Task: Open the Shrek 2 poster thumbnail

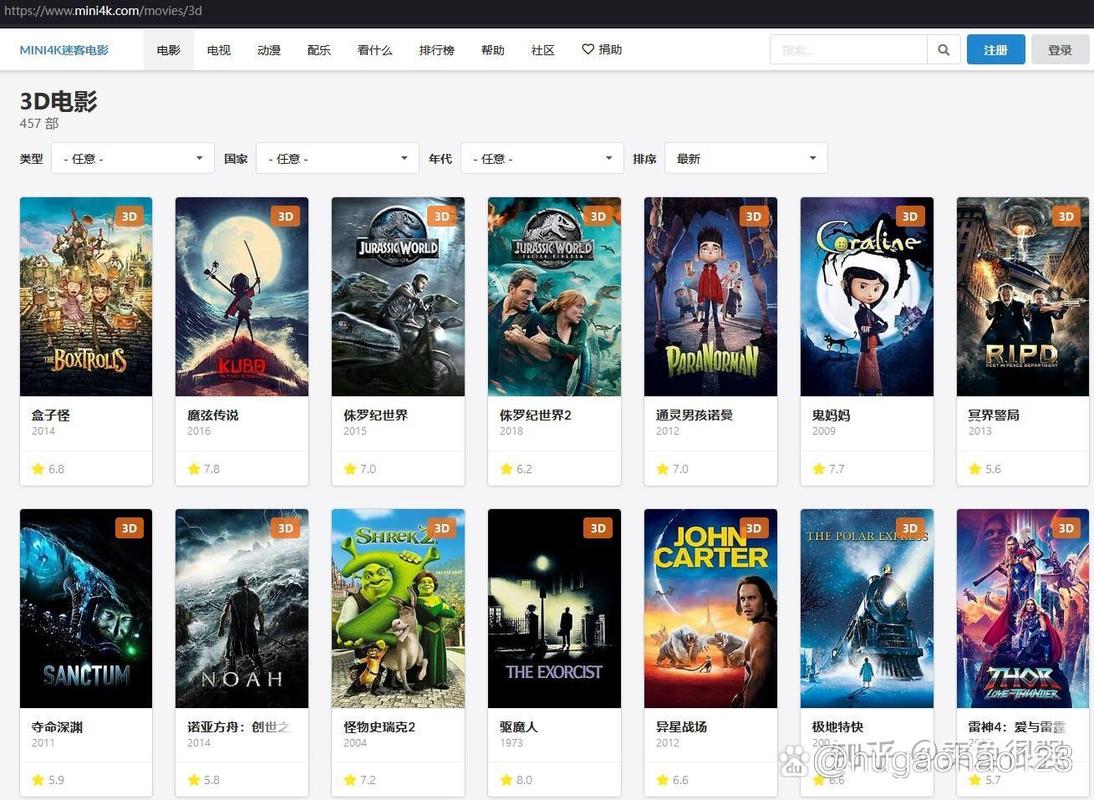Action: pyautogui.click(x=398, y=608)
